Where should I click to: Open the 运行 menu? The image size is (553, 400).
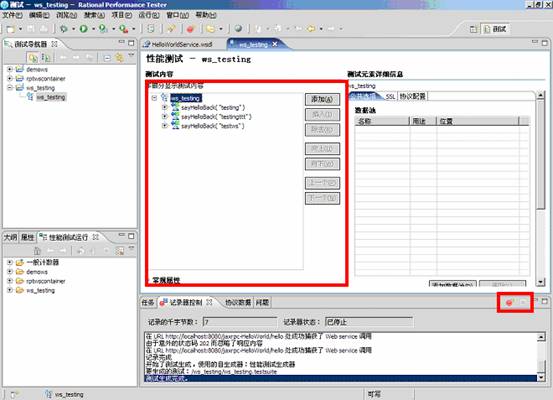click(149, 15)
